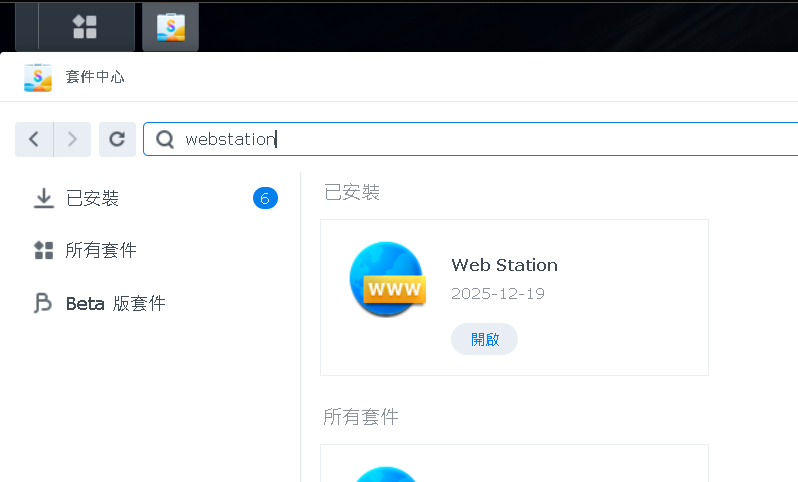Click the Package Center taskbar icon
798x482 pixels.
pyautogui.click(x=170, y=27)
